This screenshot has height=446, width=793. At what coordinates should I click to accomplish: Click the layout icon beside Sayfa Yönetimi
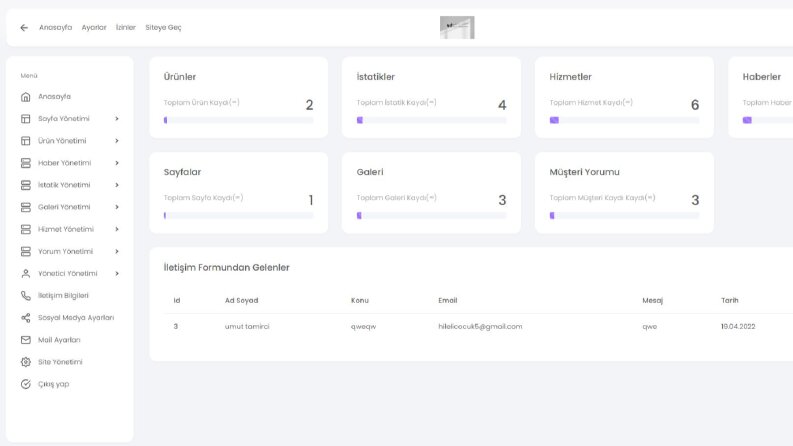point(26,119)
